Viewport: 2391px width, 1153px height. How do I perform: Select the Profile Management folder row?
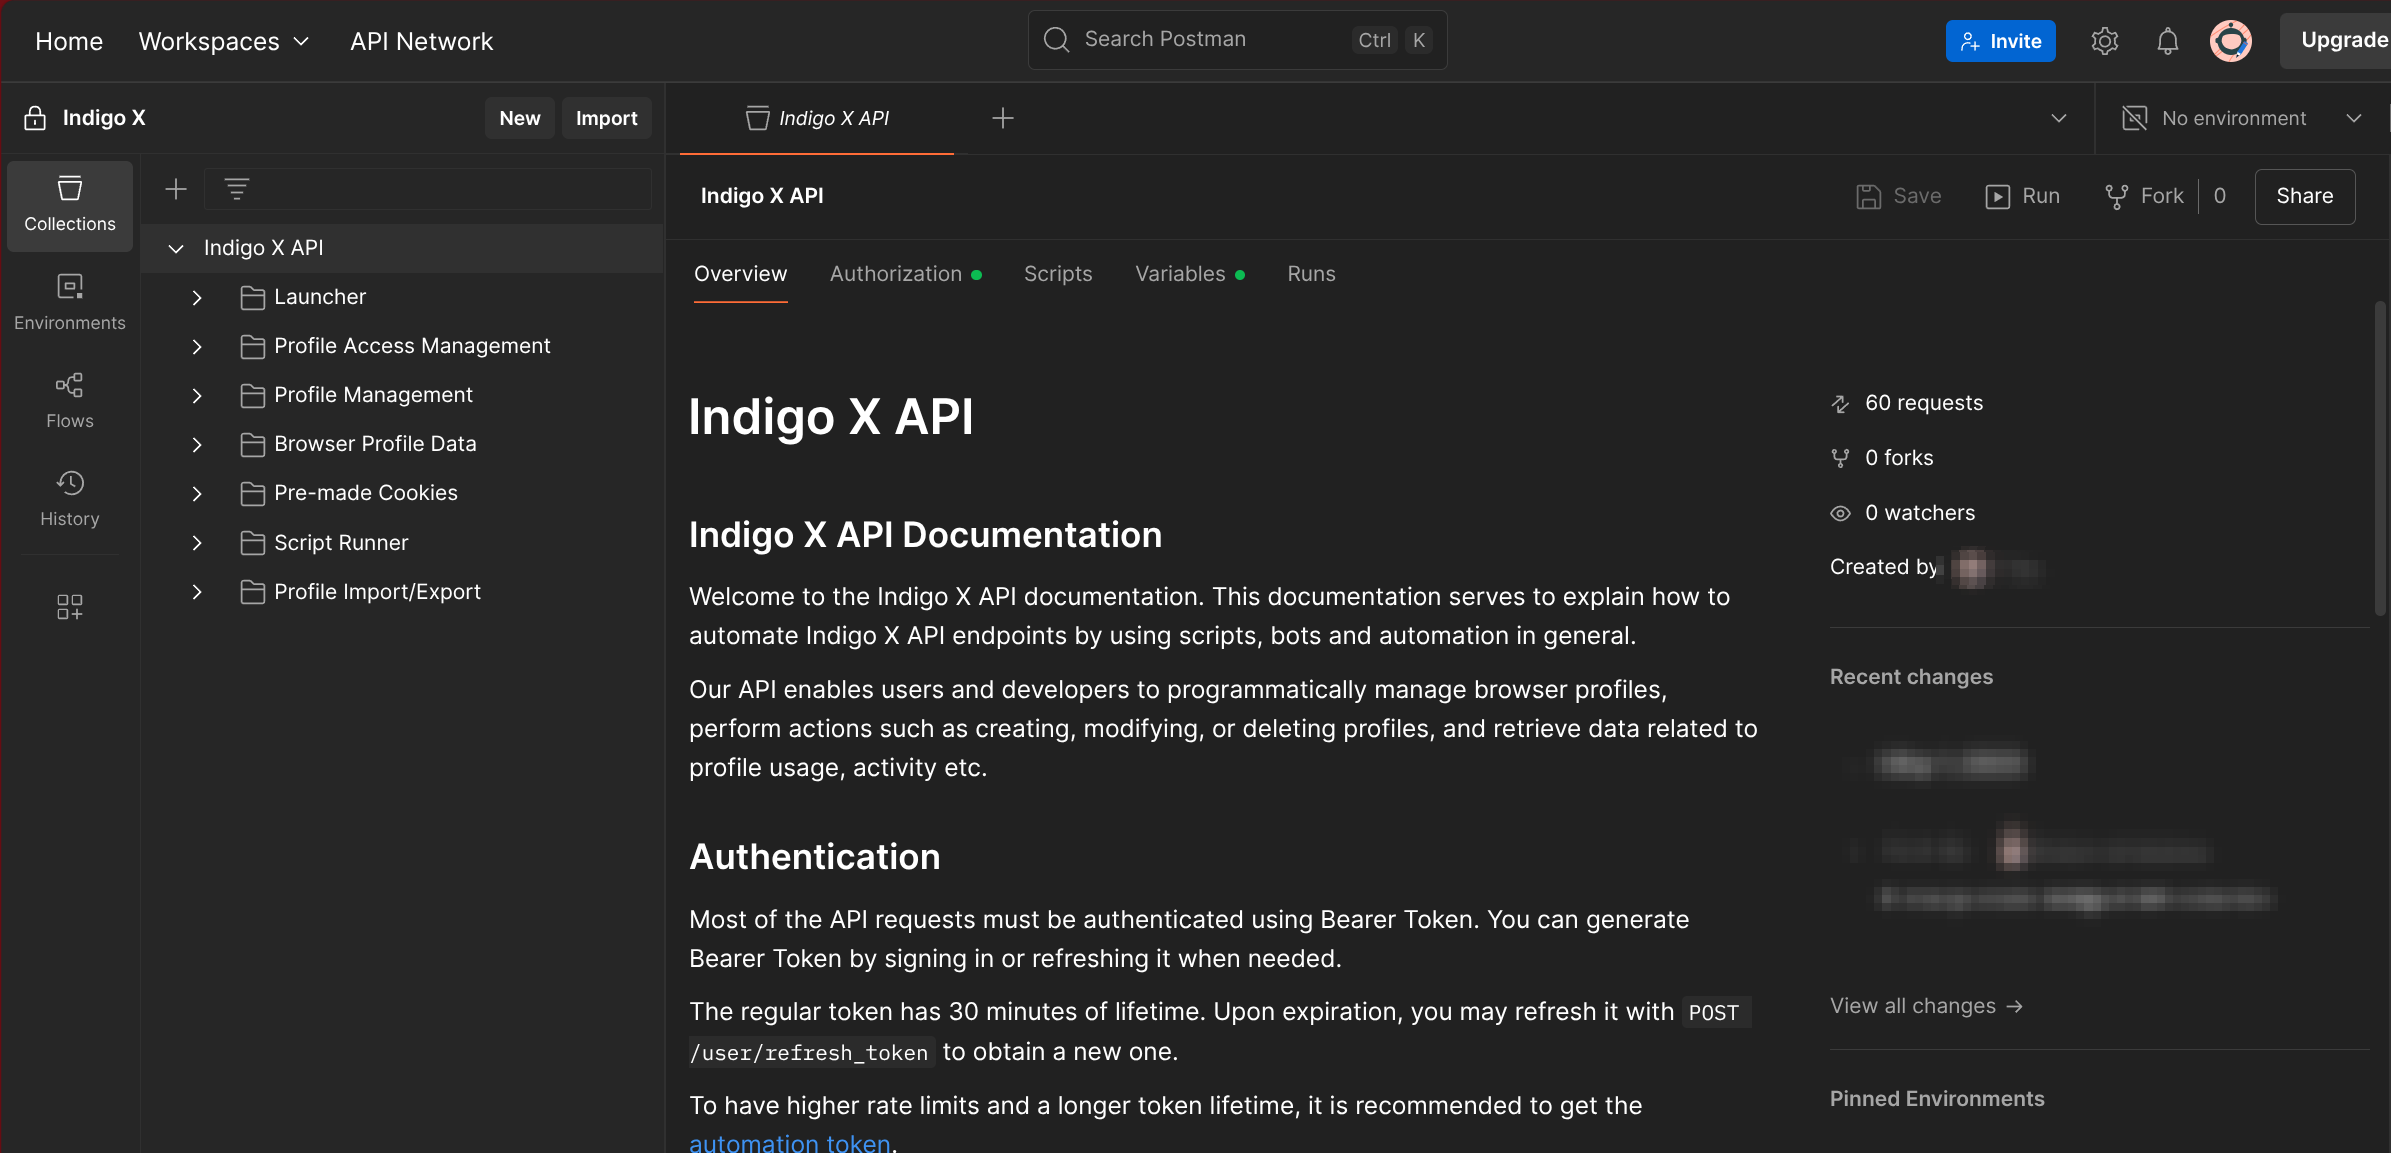pyautogui.click(x=403, y=395)
